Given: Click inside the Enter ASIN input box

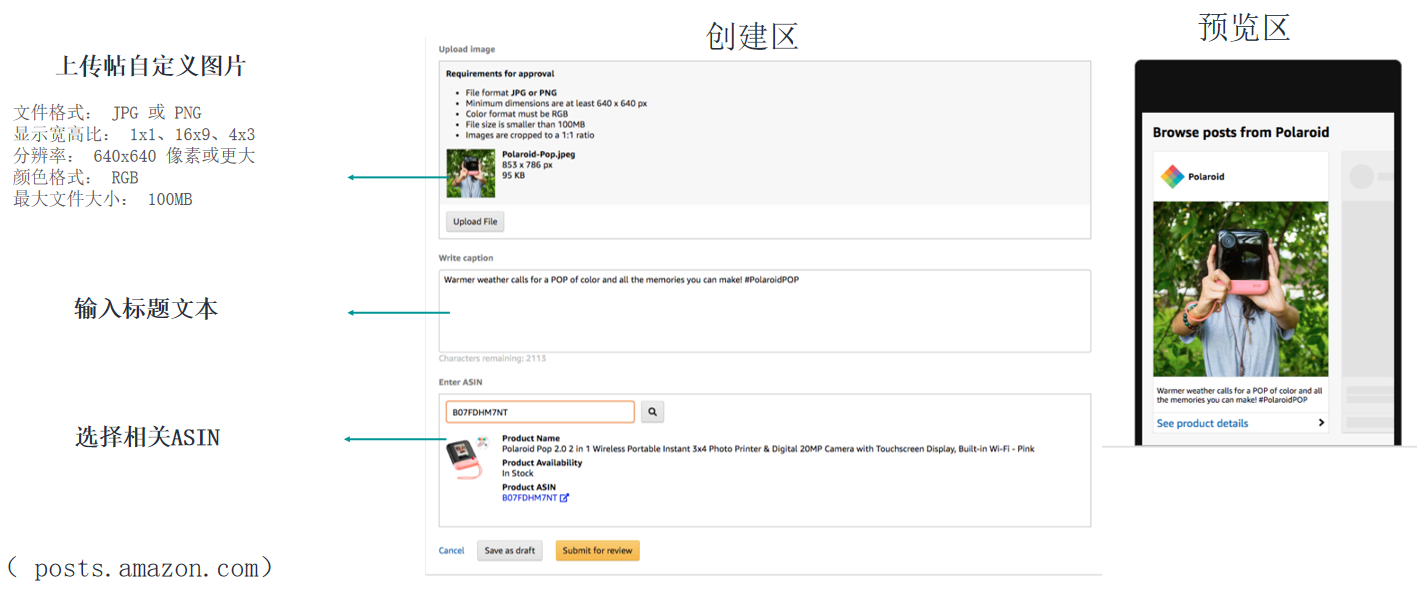Looking at the screenshot, I should [x=540, y=411].
